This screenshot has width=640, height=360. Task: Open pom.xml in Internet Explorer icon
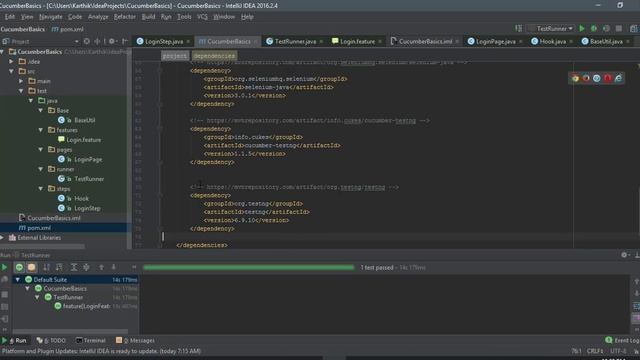click(618, 78)
